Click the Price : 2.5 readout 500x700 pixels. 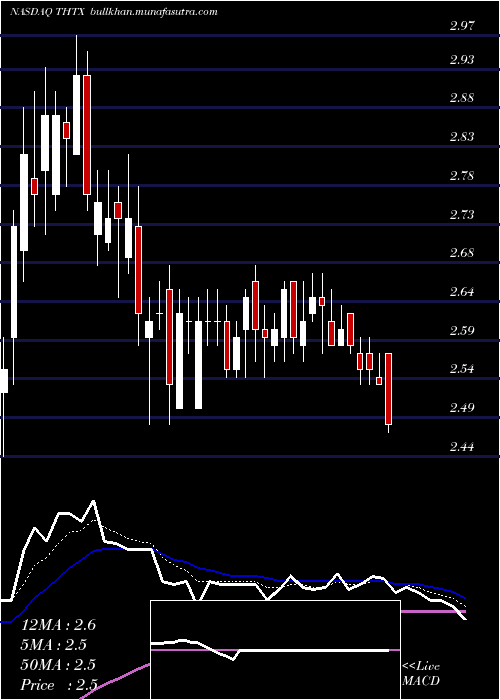[58, 685]
